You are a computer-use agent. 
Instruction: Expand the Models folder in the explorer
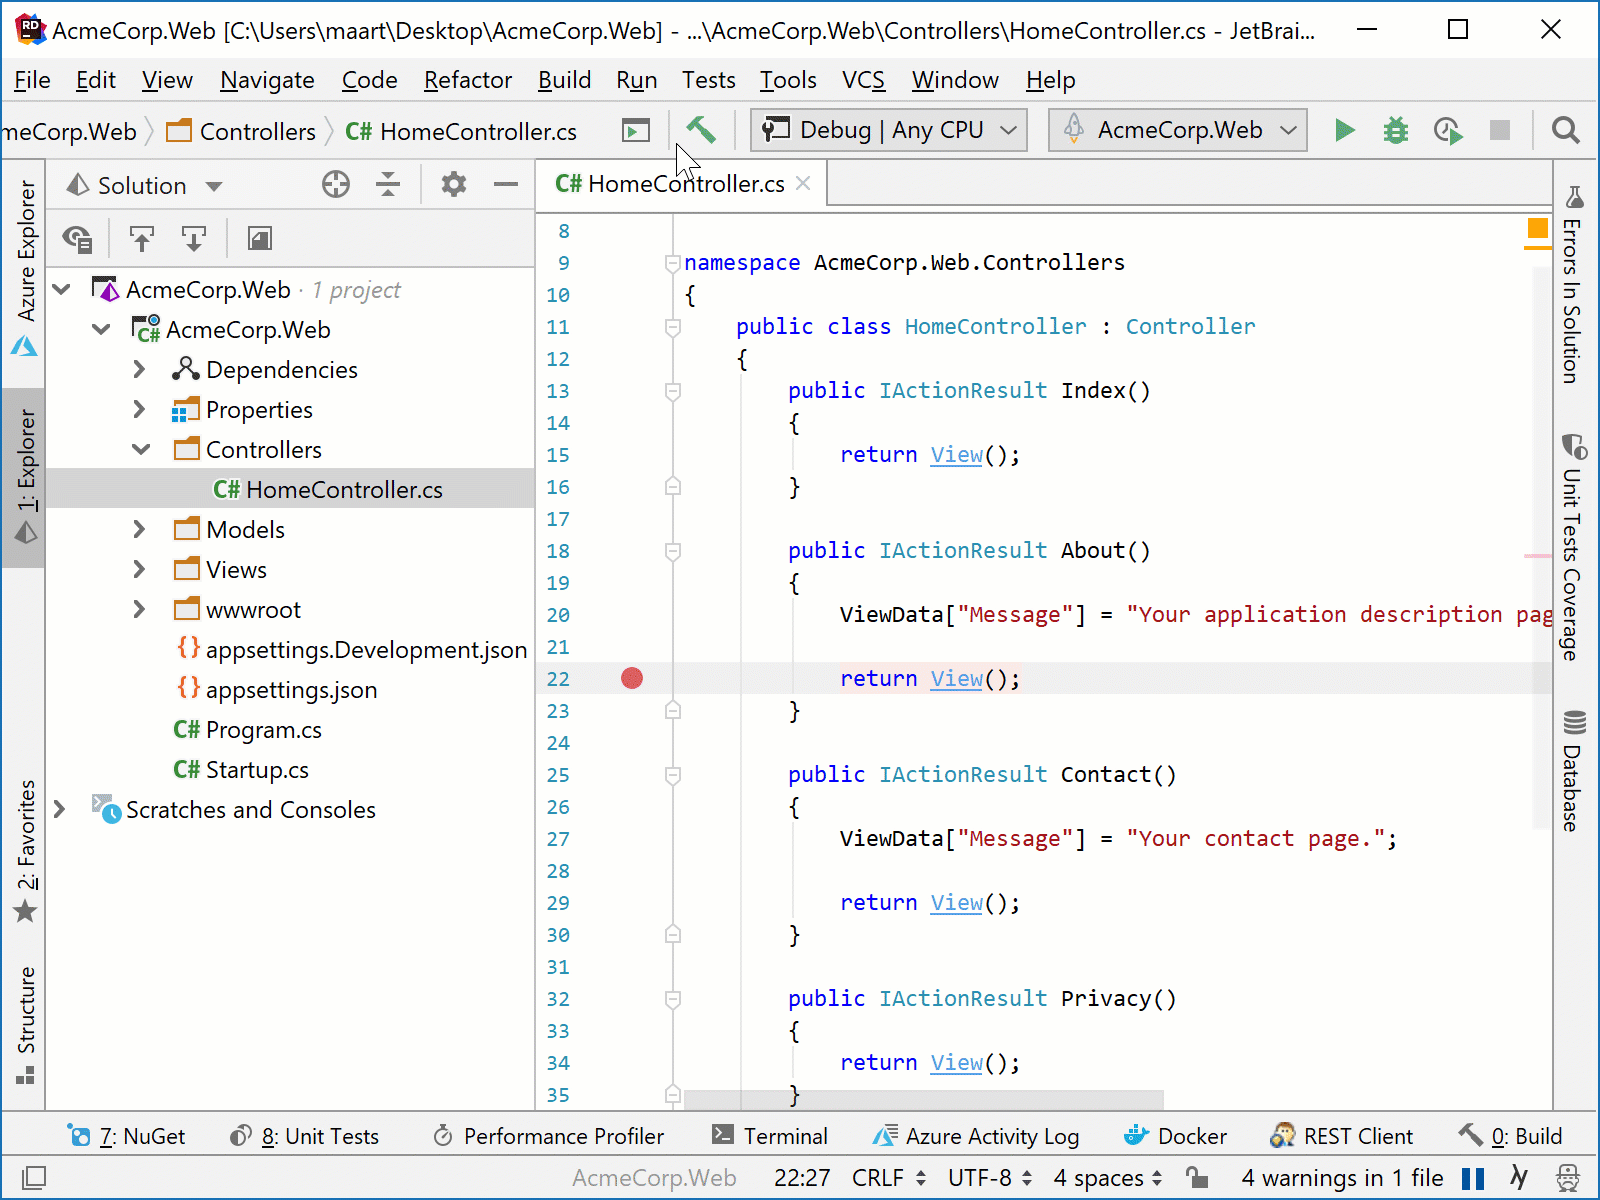click(140, 529)
